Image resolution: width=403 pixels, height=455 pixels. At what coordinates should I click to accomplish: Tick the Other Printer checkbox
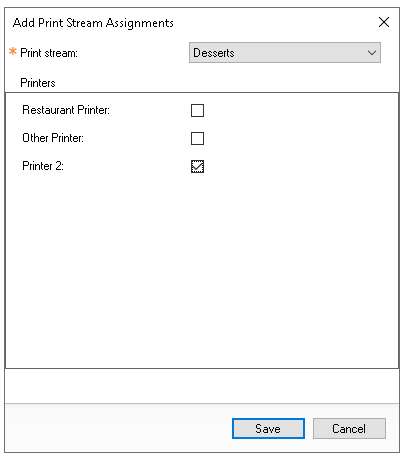coord(197,138)
